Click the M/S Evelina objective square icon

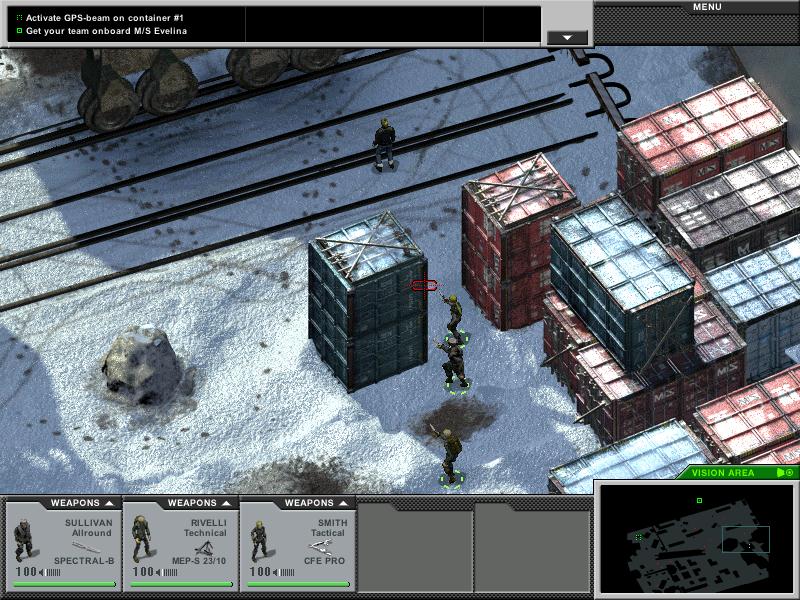coord(19,31)
